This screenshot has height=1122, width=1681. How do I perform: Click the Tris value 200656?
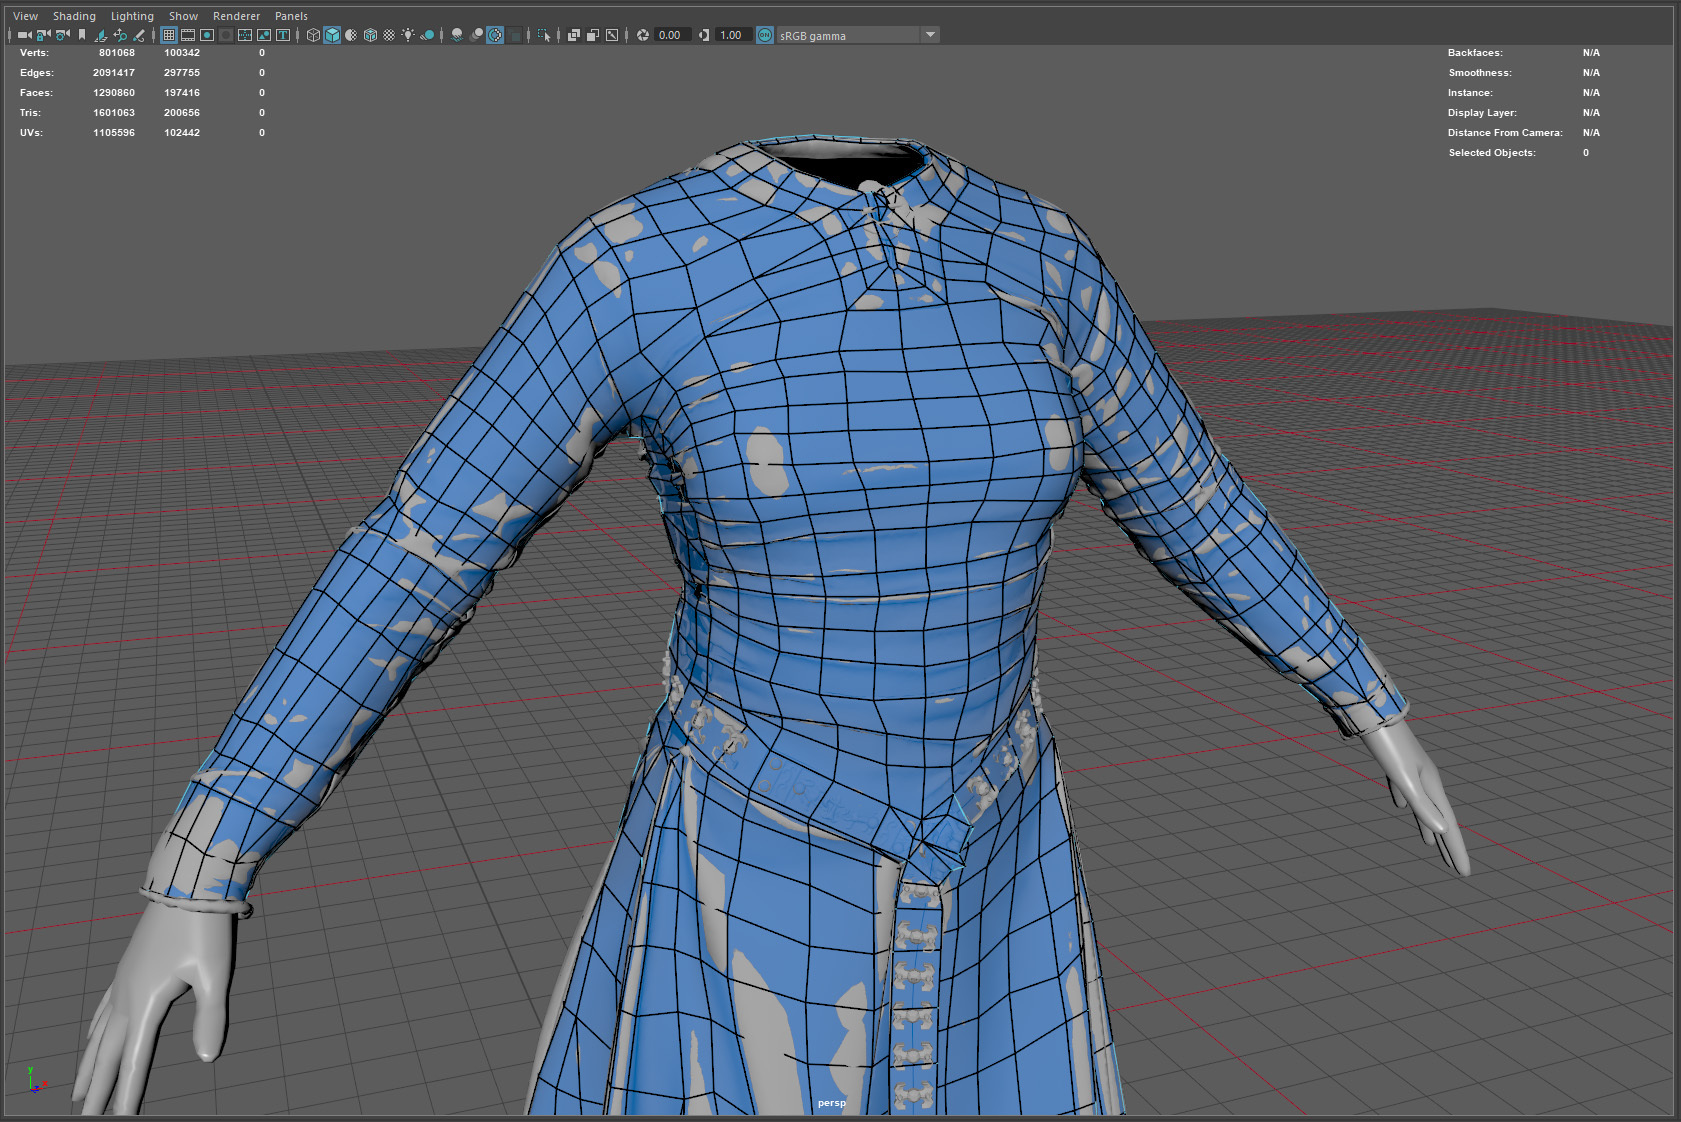(182, 113)
